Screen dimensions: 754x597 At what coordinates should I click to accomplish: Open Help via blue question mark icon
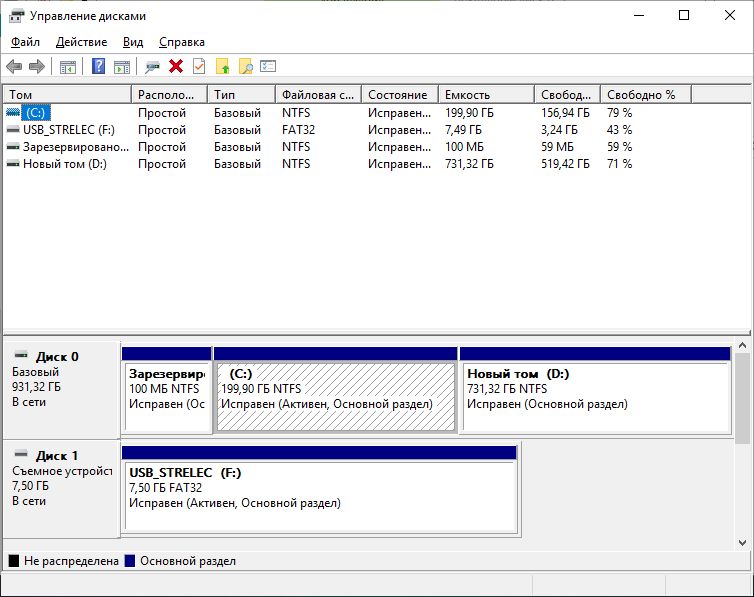pyautogui.click(x=98, y=67)
